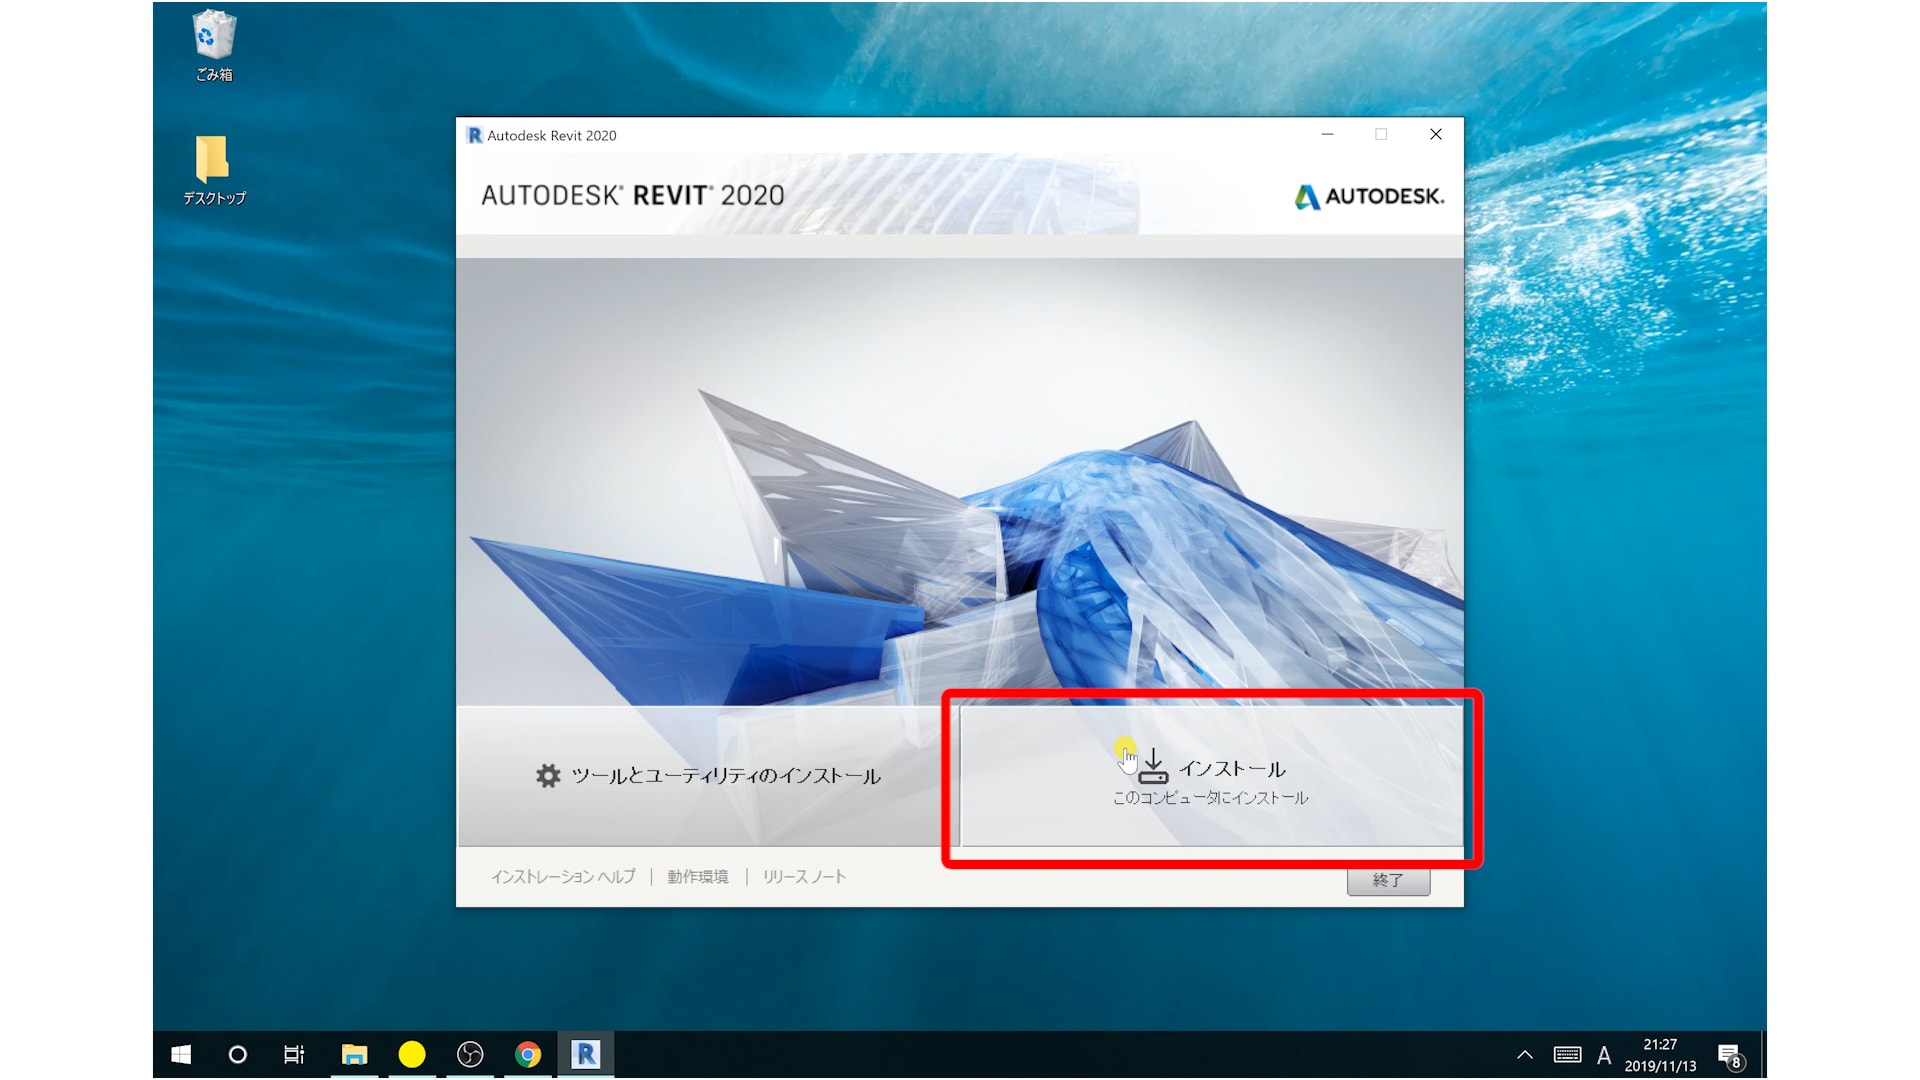This screenshot has height=1080, width=1920.
Task: Click the gear icon for tools install
Action: 548,776
